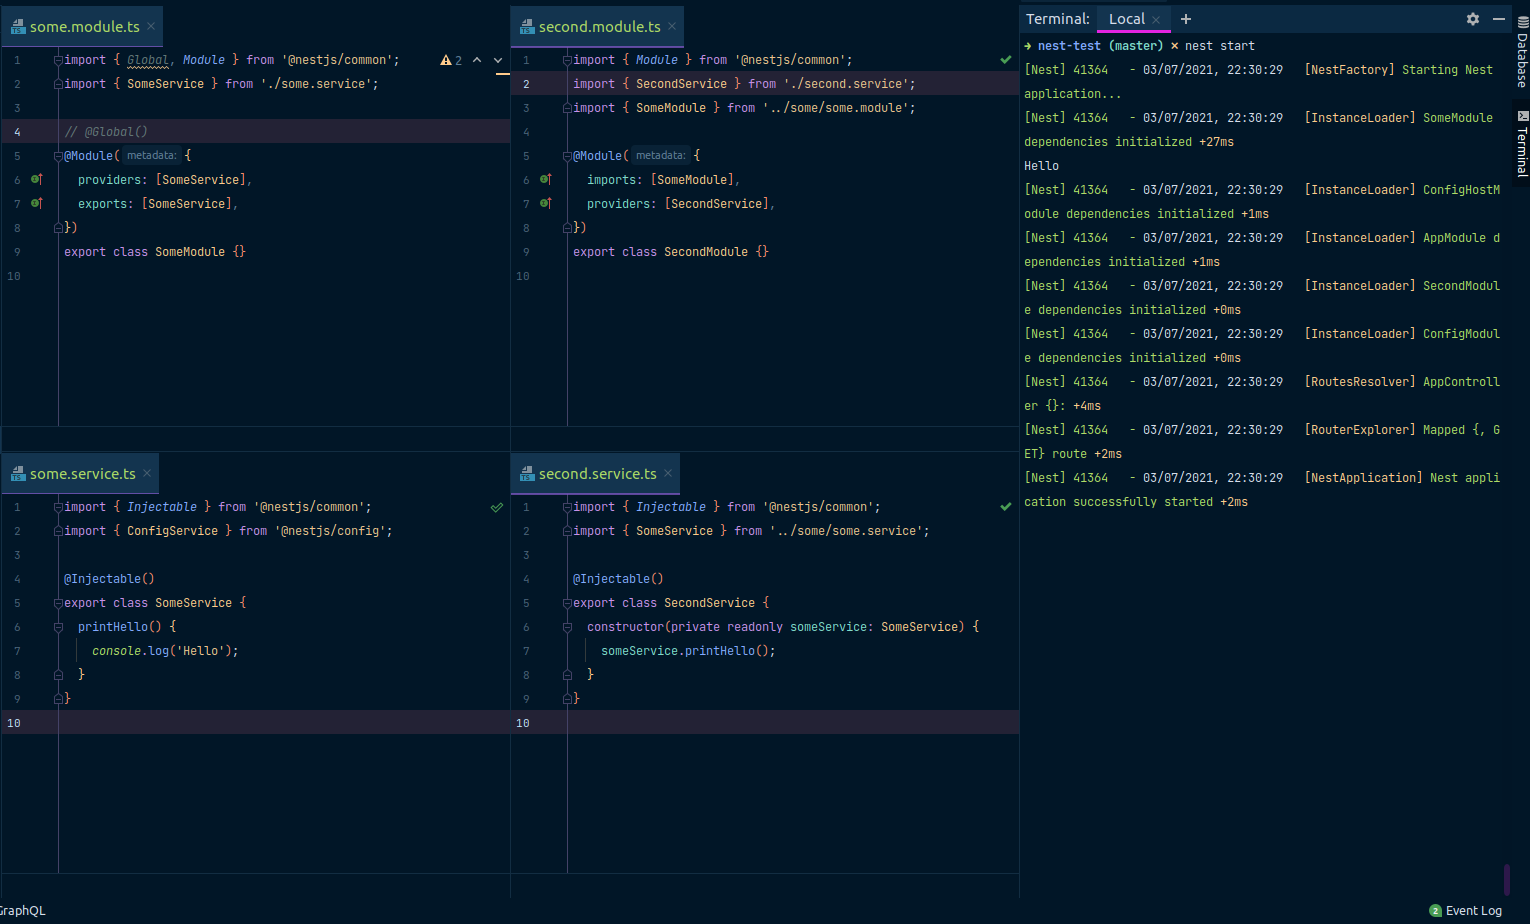Collapse imports block in second.service.ts

[567, 507]
